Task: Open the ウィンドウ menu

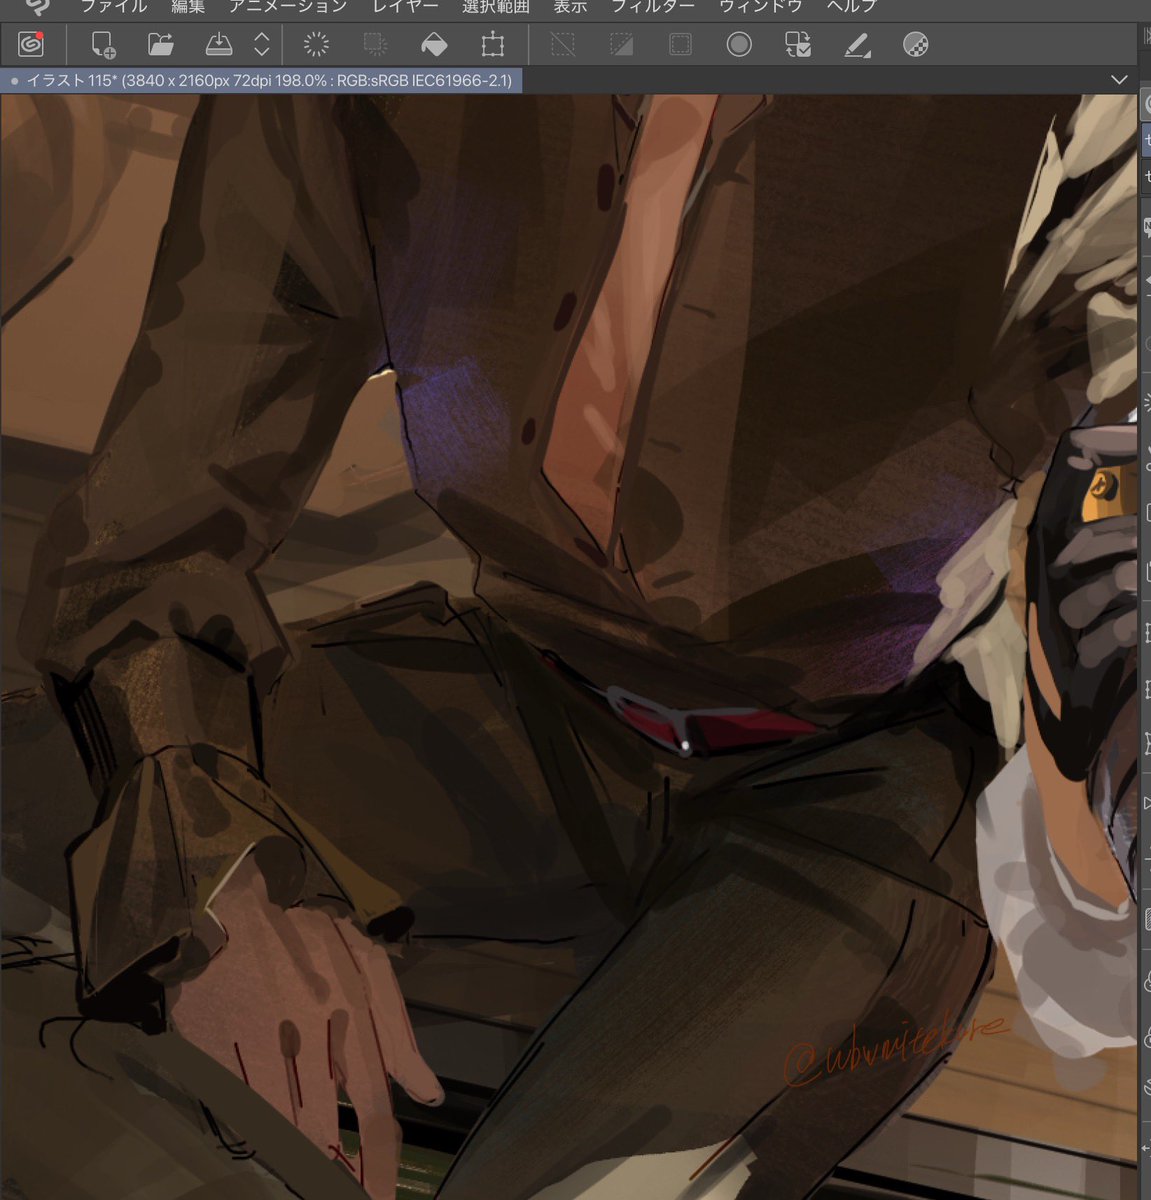Action: click(761, 6)
